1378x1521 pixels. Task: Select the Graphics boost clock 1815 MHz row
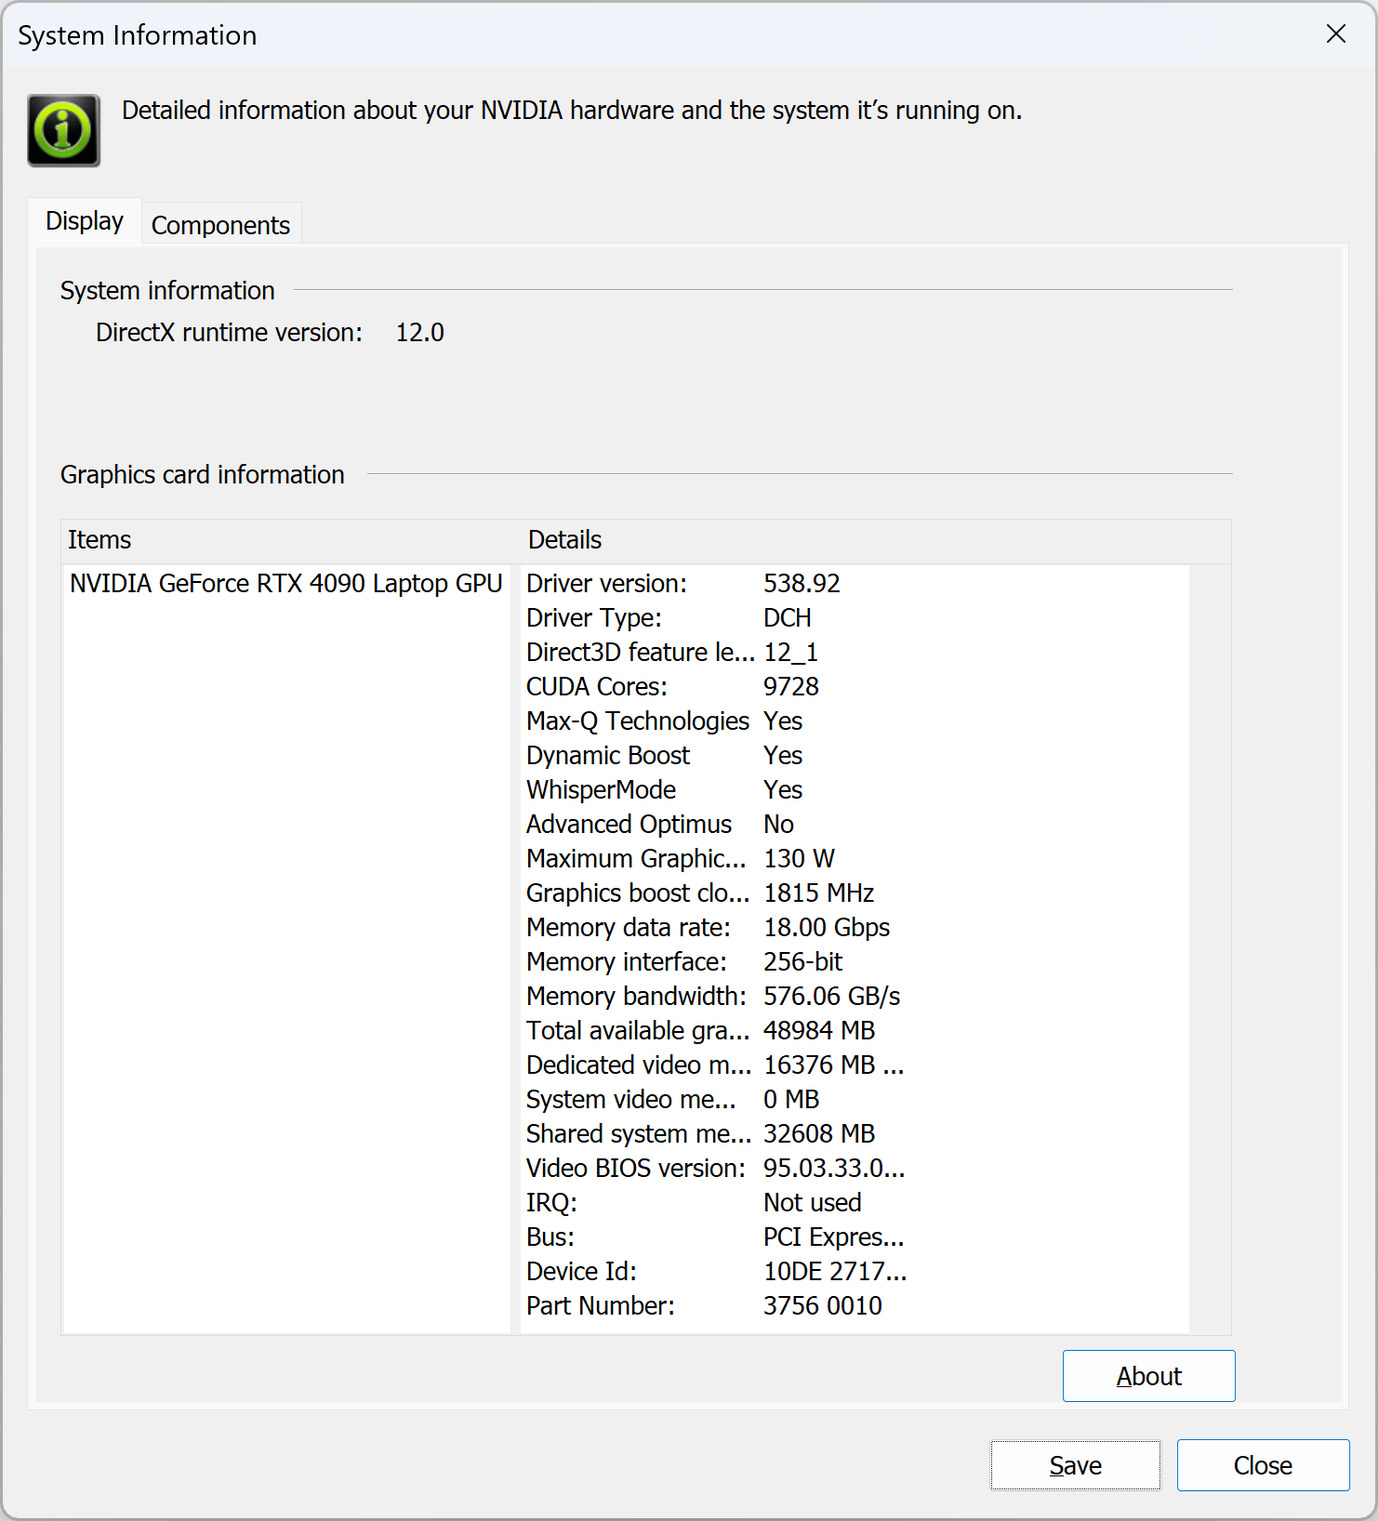tap(855, 893)
